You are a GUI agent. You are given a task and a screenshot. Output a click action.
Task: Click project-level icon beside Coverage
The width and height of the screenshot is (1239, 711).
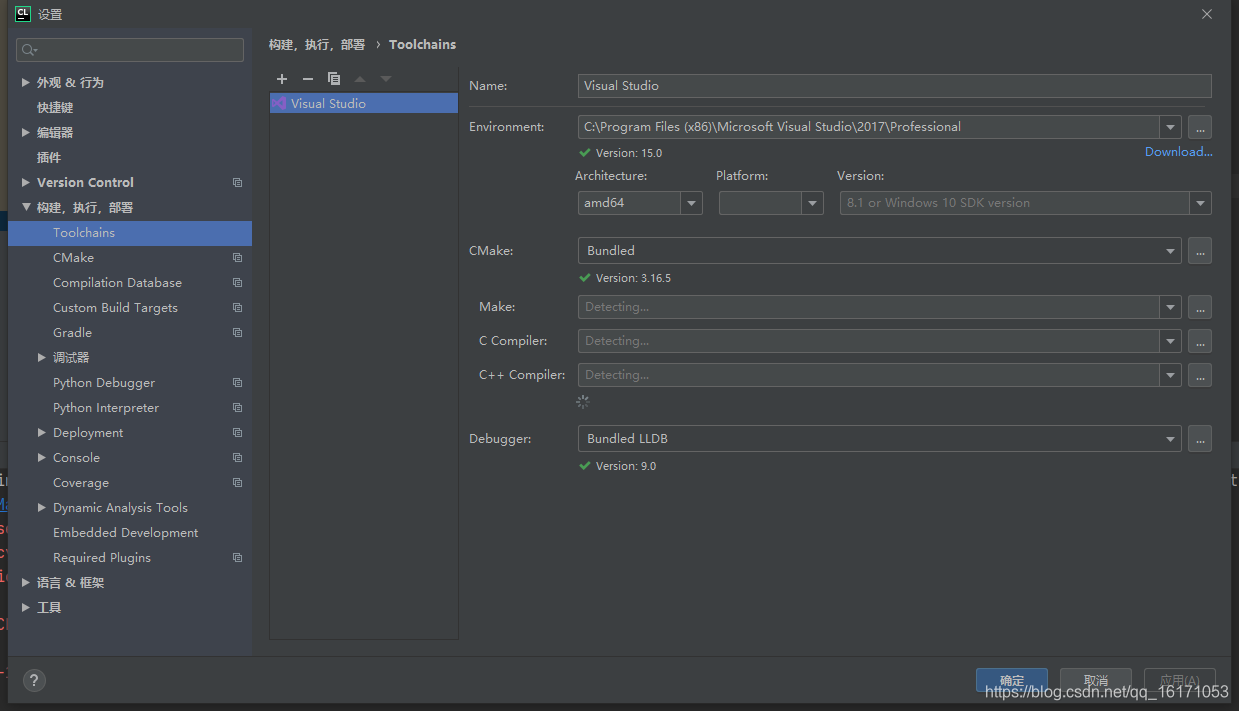pos(237,482)
